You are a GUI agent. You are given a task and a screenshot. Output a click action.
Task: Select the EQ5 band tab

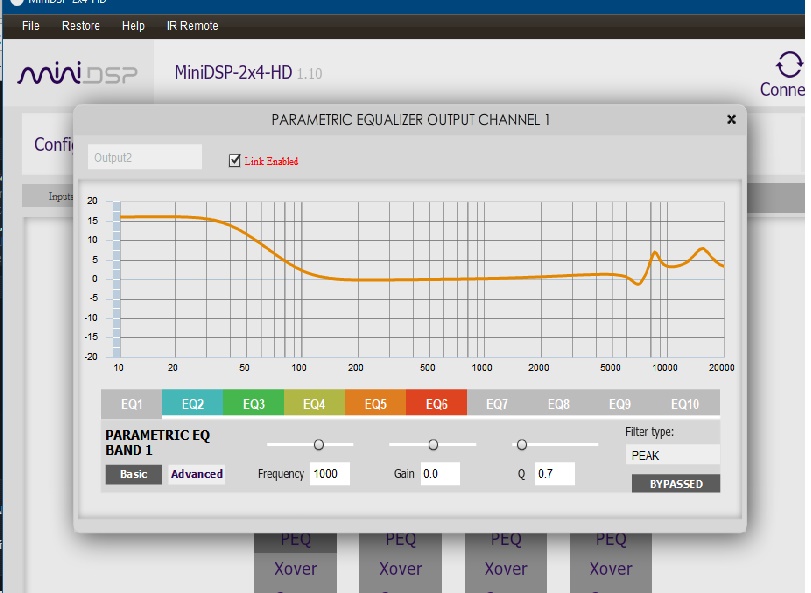[376, 404]
